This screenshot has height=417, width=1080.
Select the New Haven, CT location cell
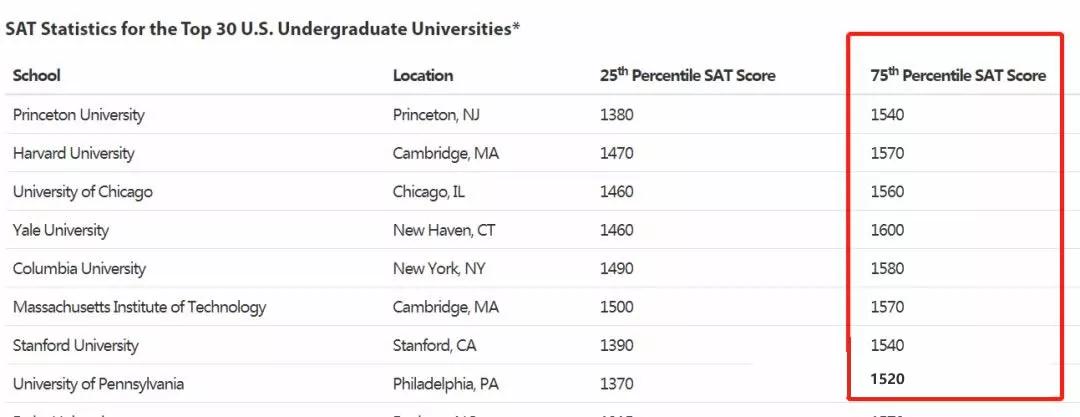point(444,231)
